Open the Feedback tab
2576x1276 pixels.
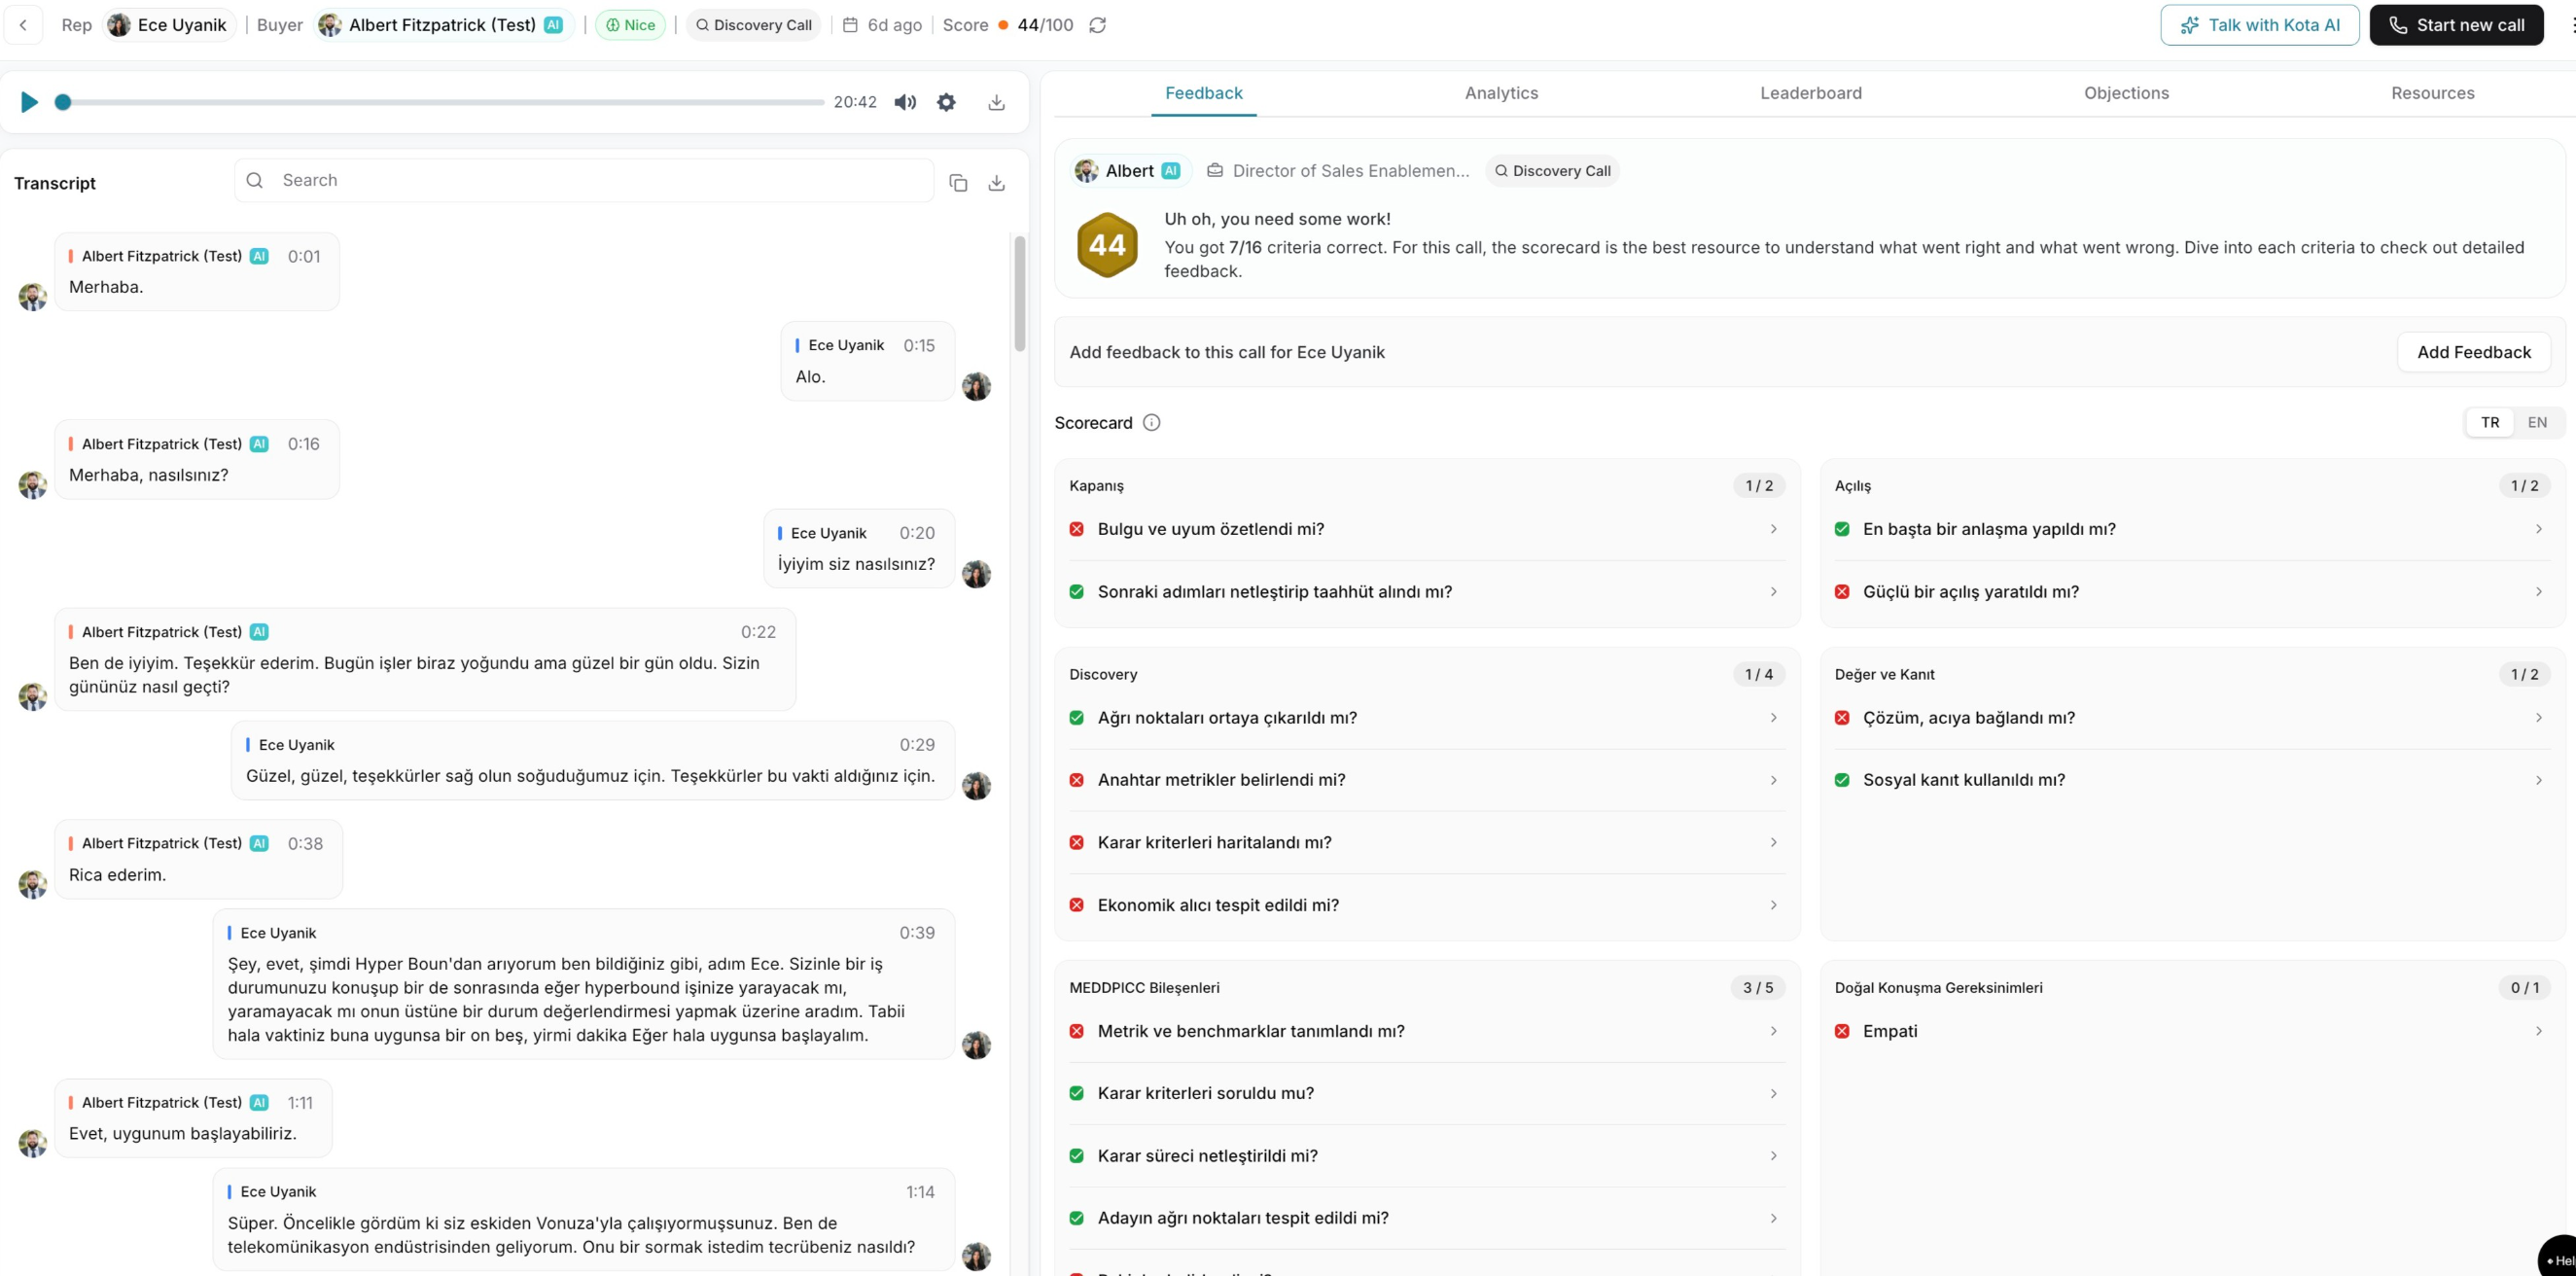click(x=1203, y=93)
